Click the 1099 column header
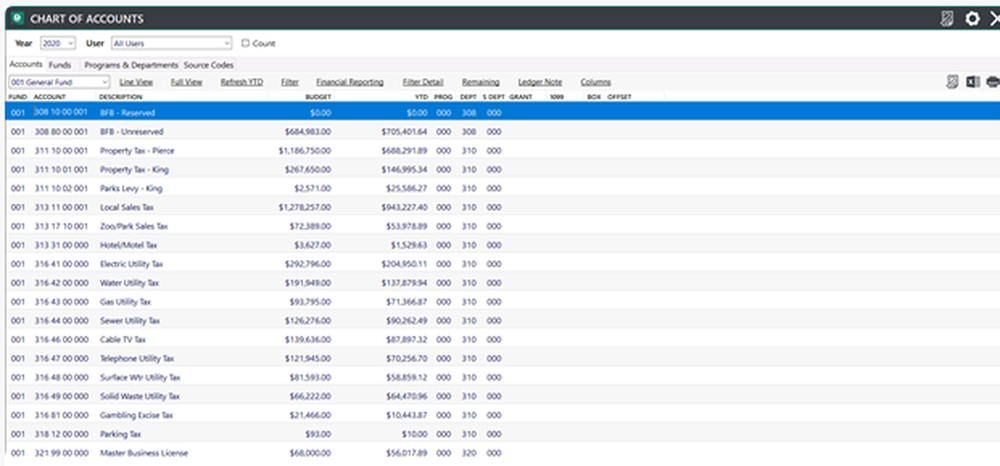Screen dimensions: 1000x466 [x=556, y=97]
